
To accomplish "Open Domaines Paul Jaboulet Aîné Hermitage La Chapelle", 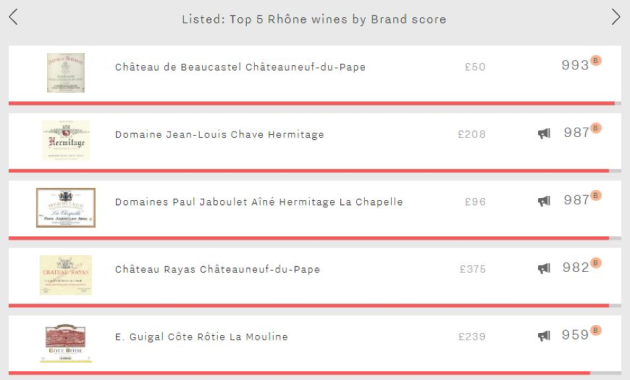I will [x=259, y=202].
